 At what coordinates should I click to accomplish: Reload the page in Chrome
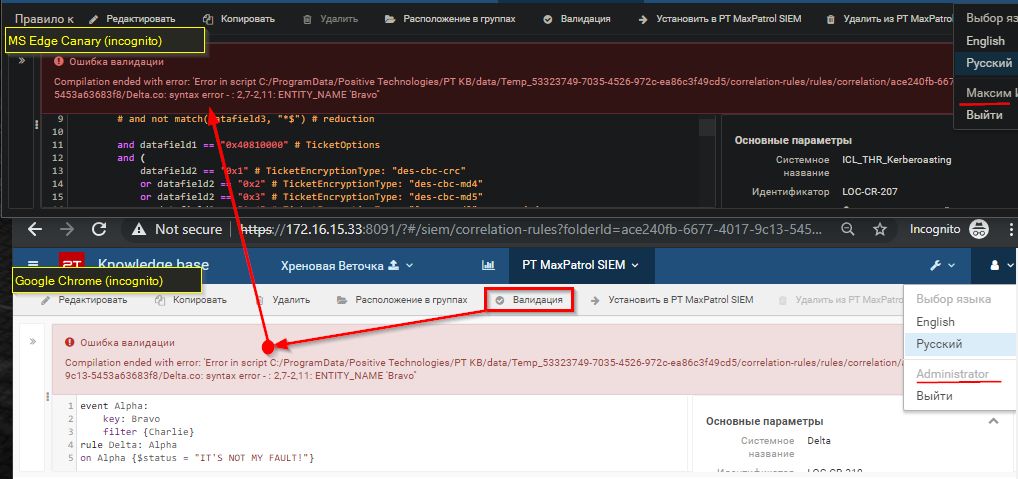click(99, 229)
